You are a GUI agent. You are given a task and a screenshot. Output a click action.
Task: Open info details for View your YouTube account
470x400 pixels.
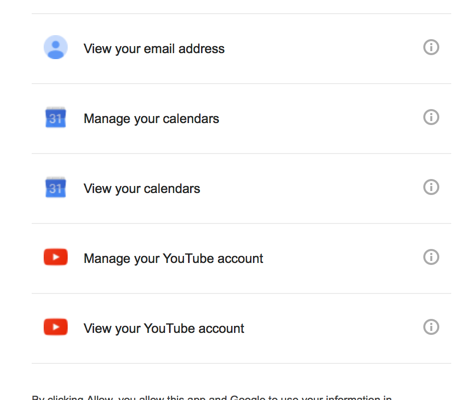pyautogui.click(x=431, y=327)
